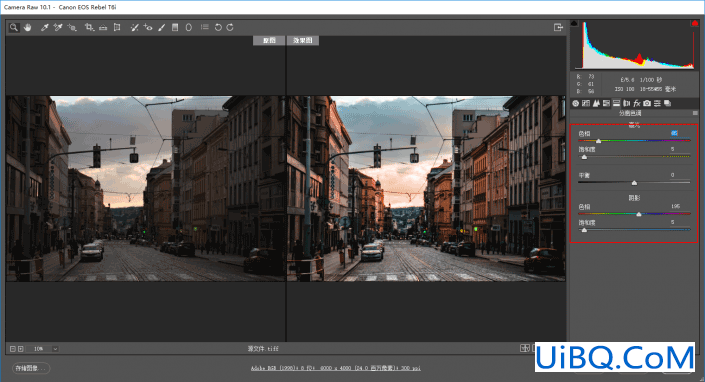Image resolution: width=705 pixels, height=382 pixels.
Task: Select the Red Eye Removal tool
Action: point(148,27)
